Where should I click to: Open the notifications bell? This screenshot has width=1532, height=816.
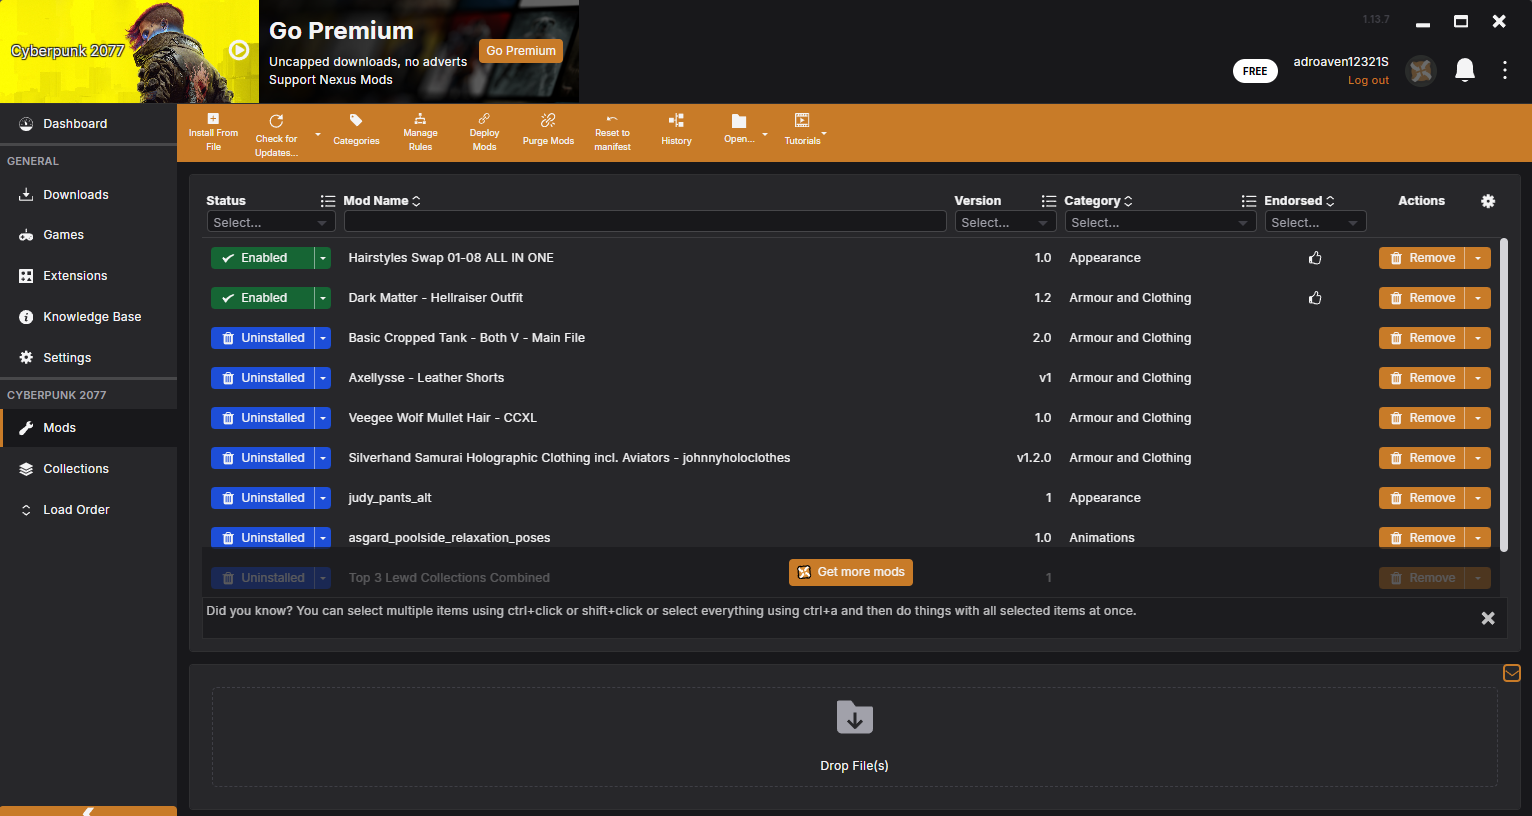coord(1465,70)
